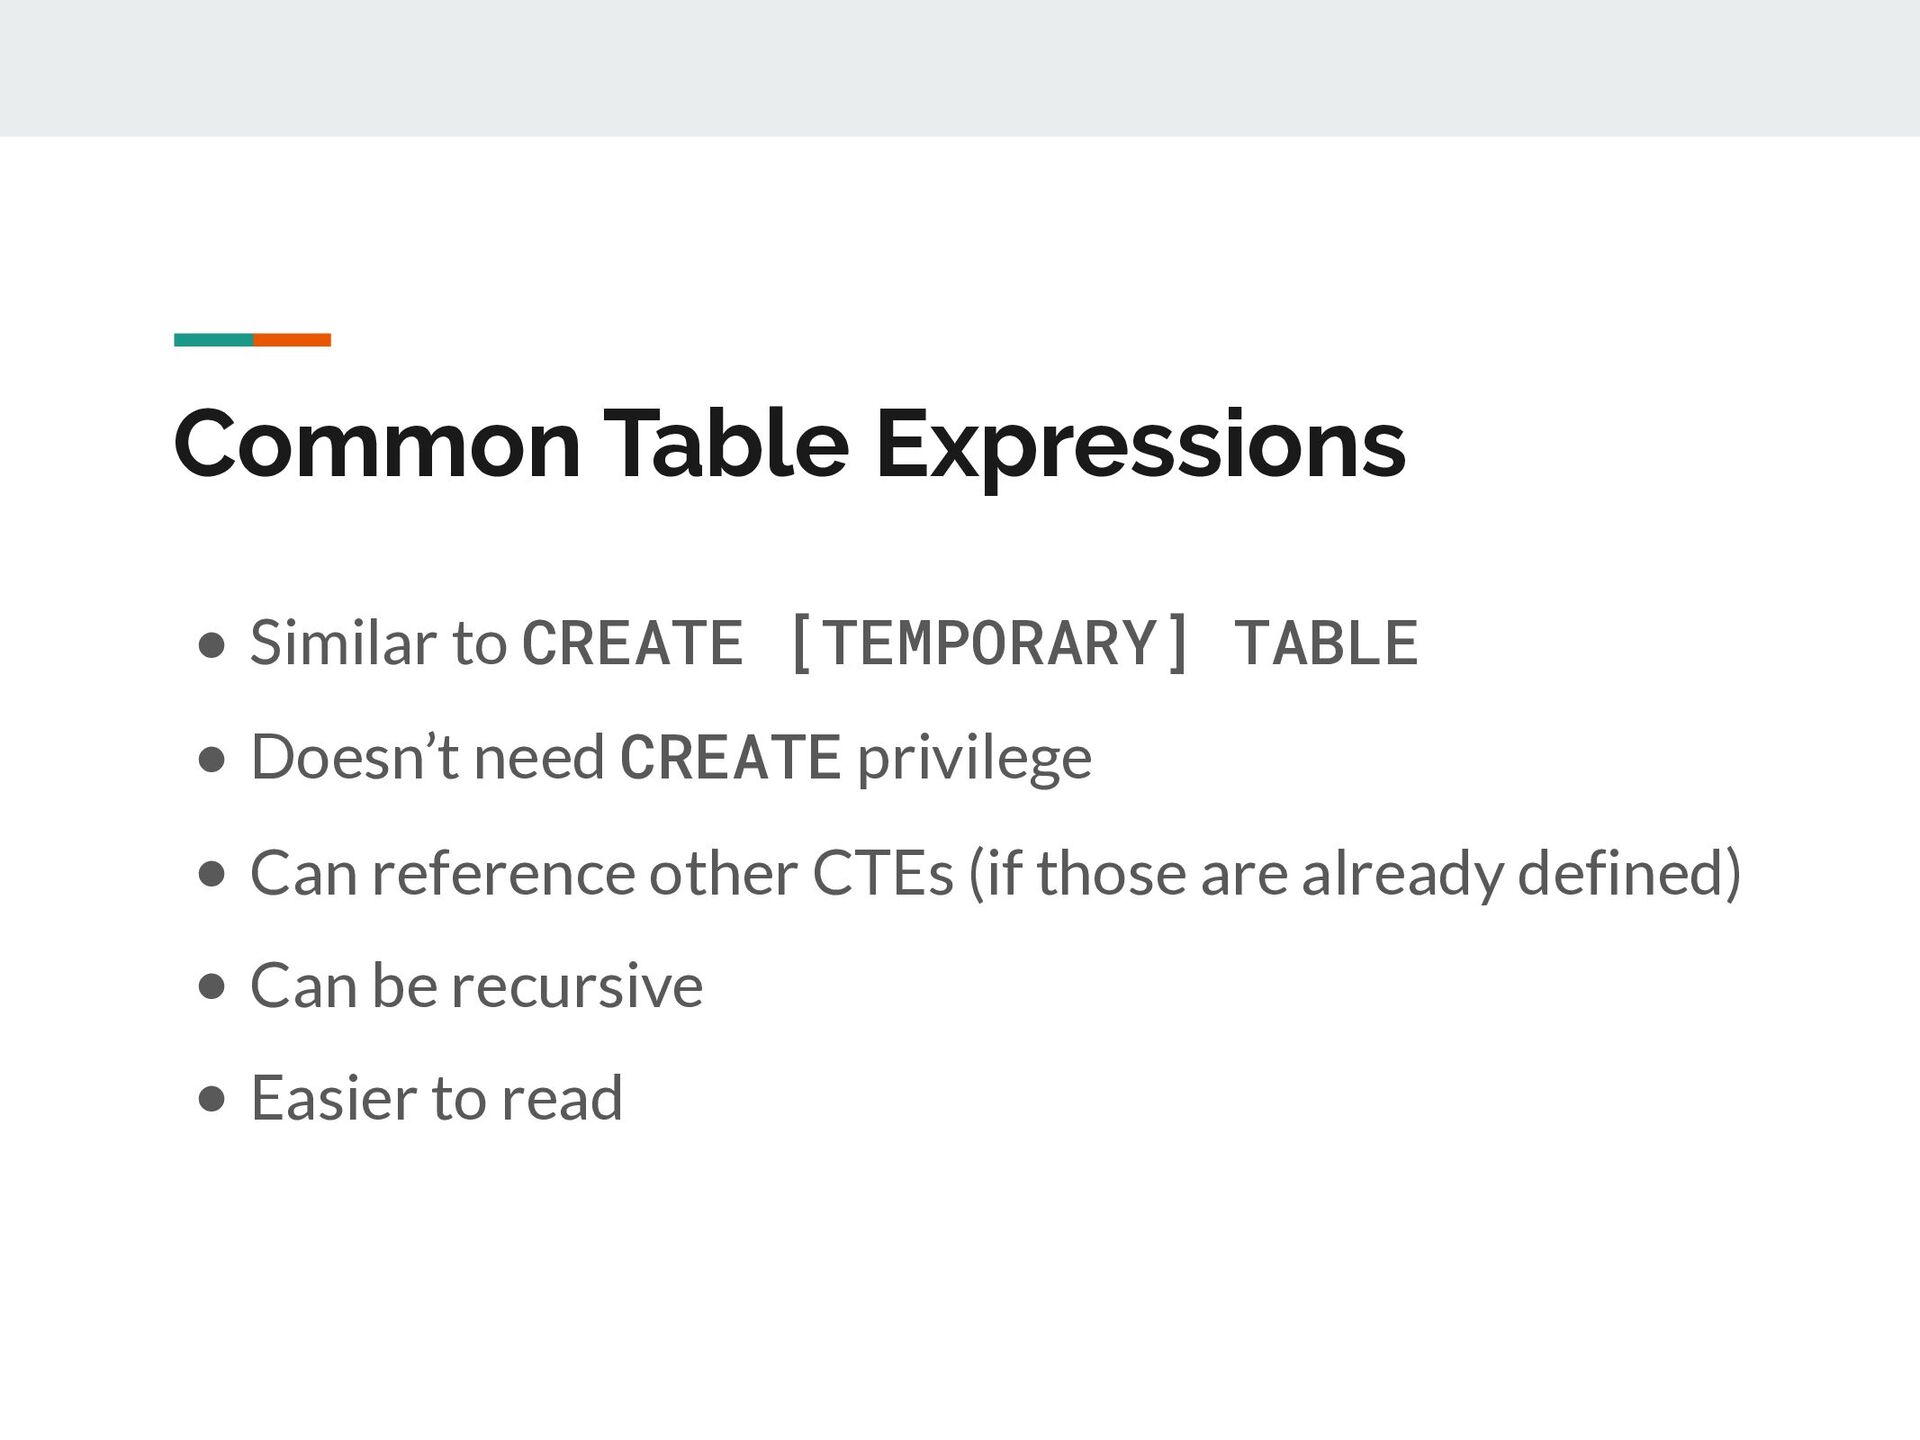Click "Doesn't need" text in second bullet
The width and height of the screenshot is (1920, 1440).
428,756
